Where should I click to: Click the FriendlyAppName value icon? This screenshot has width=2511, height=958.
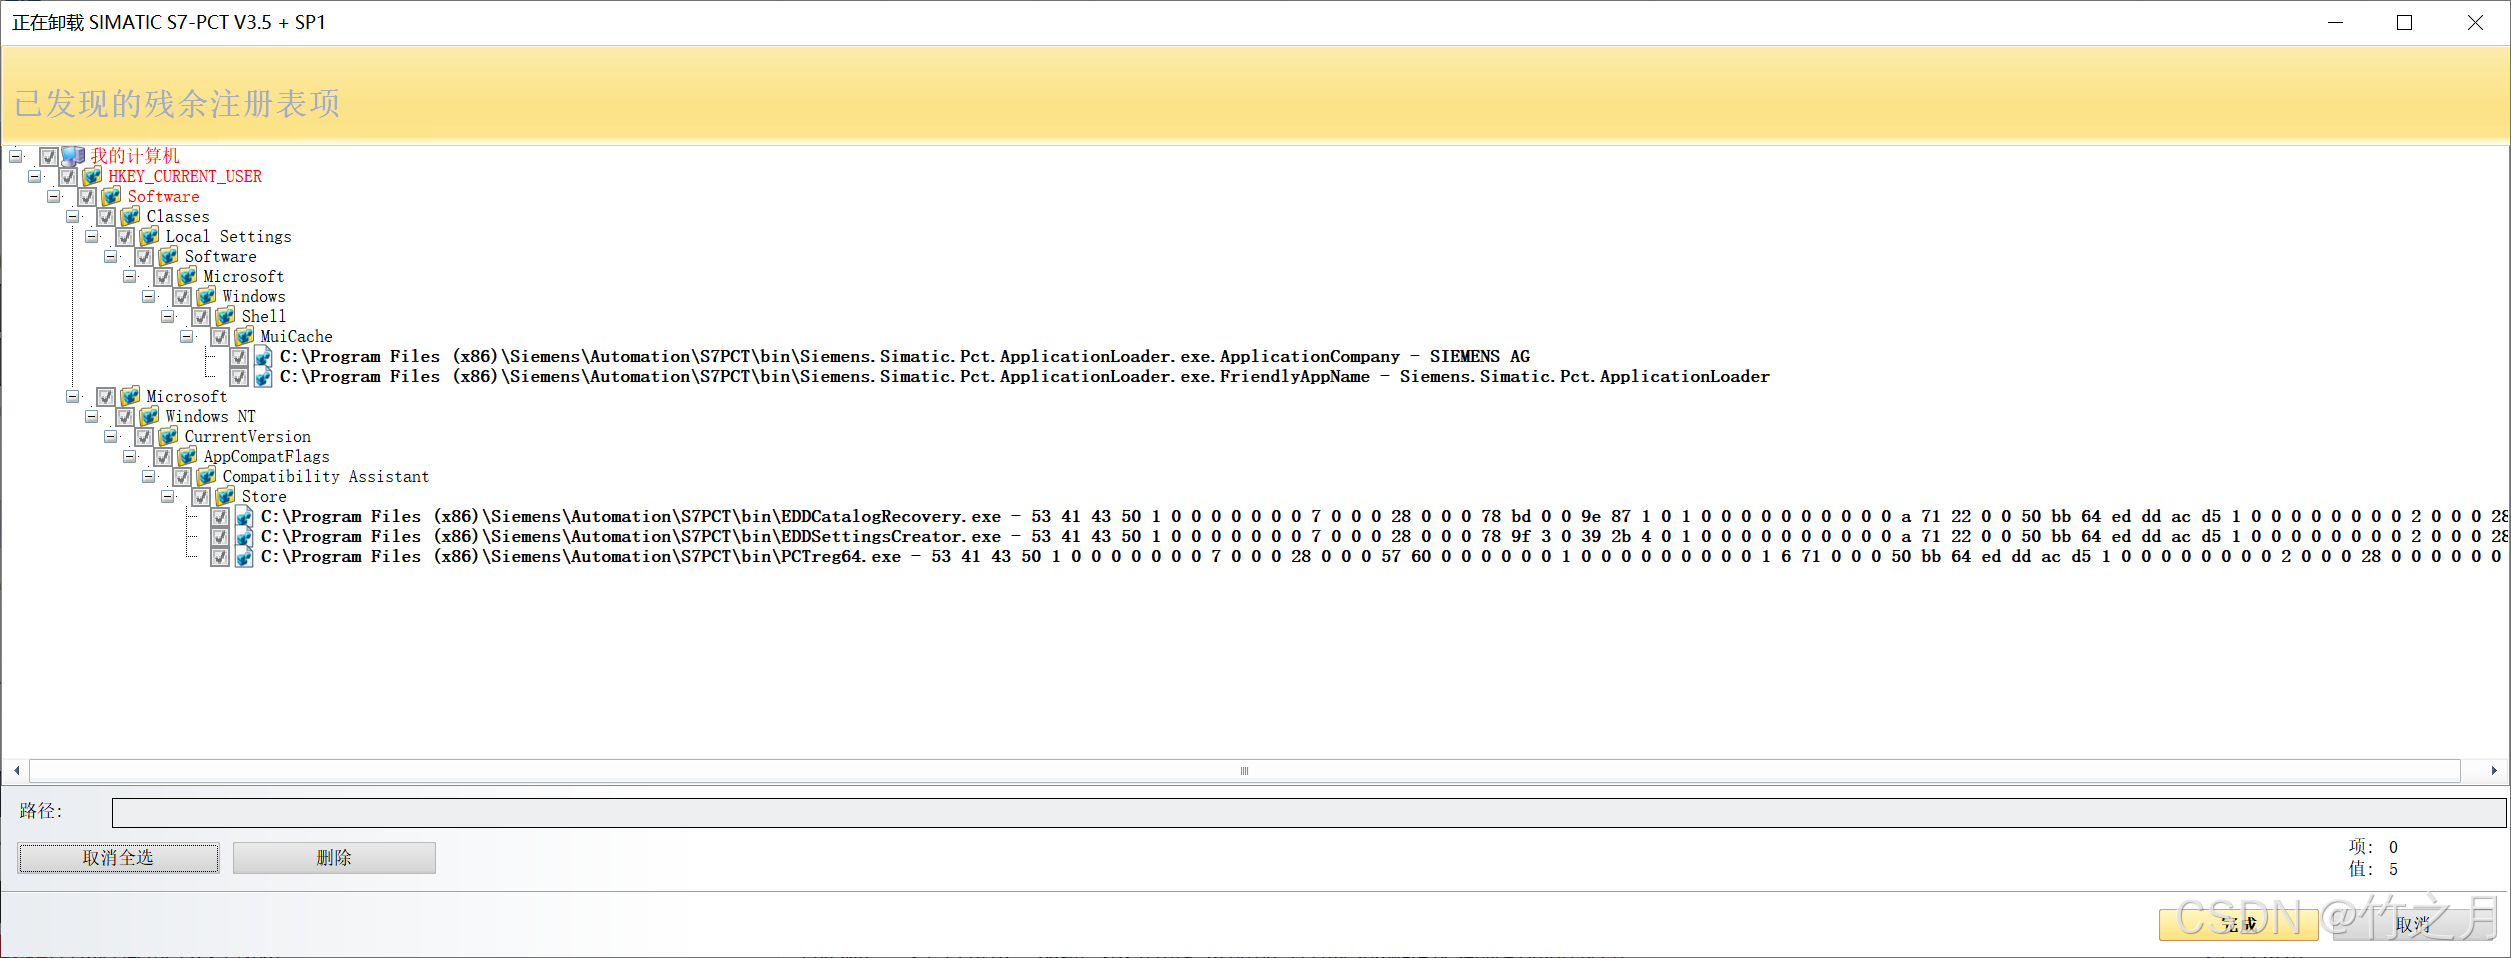(263, 376)
